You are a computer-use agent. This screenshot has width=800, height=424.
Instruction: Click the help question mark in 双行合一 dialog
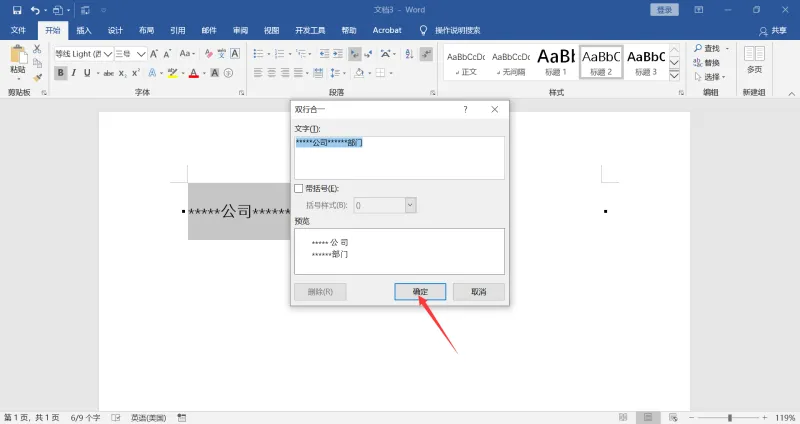pos(465,110)
